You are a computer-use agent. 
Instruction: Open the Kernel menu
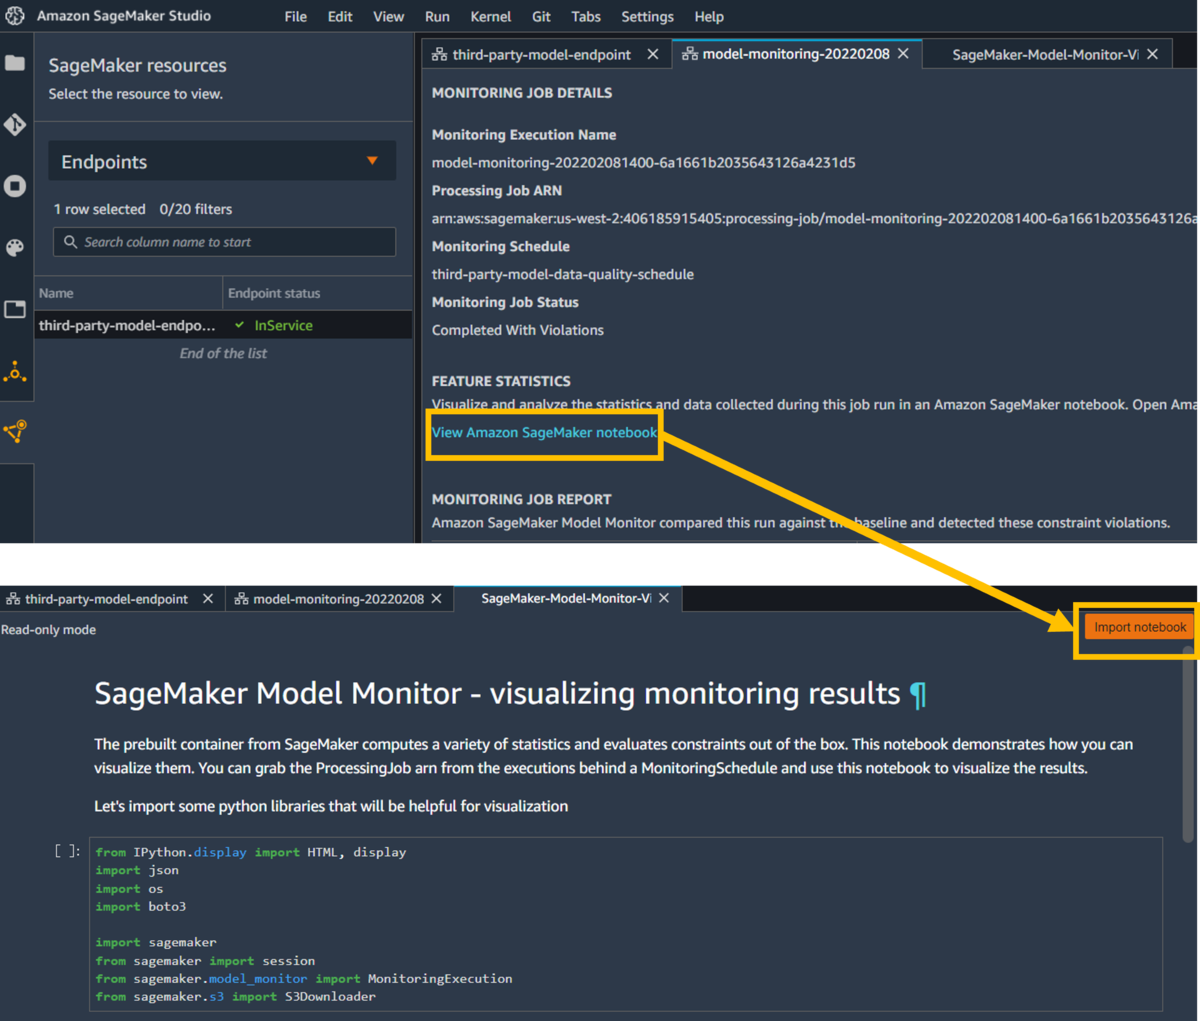tap(491, 17)
